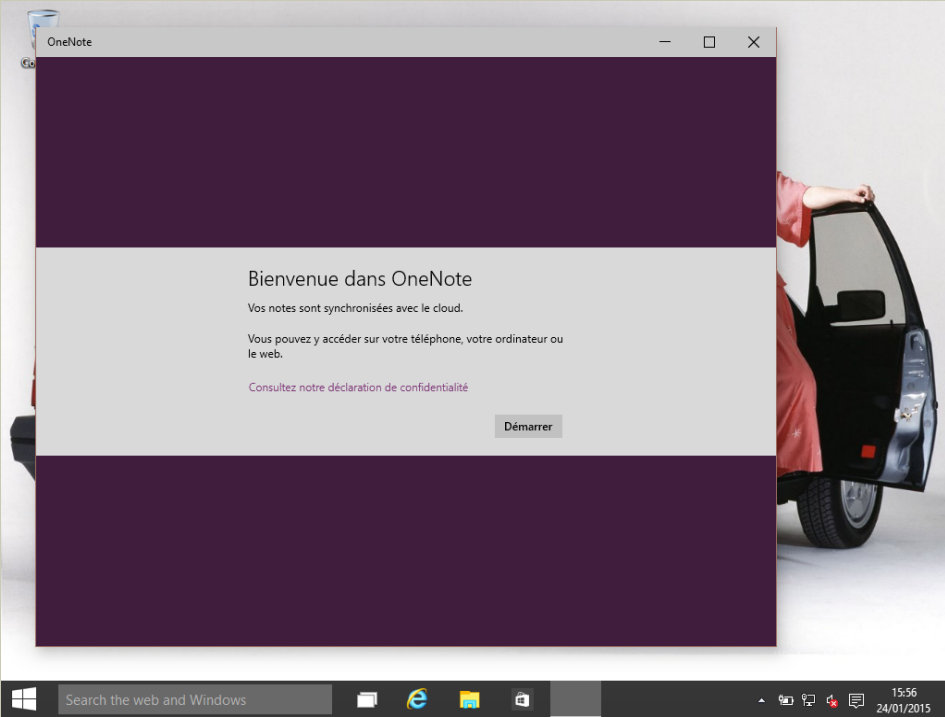The width and height of the screenshot is (945, 717).
Task: Click the volume speaker tray icon
Action: (x=832, y=701)
